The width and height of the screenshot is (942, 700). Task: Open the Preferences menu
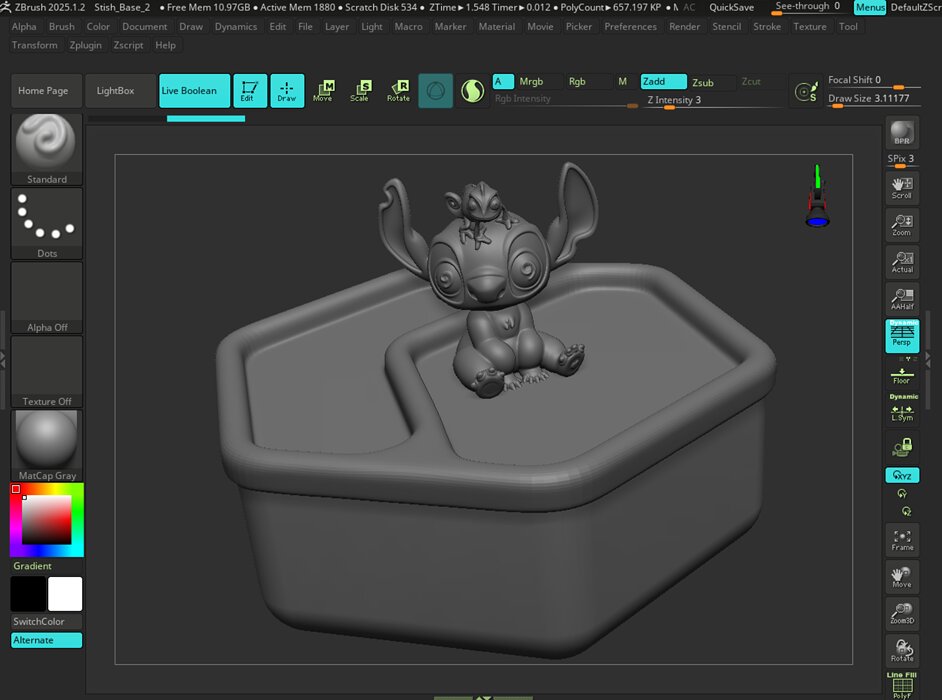click(630, 26)
